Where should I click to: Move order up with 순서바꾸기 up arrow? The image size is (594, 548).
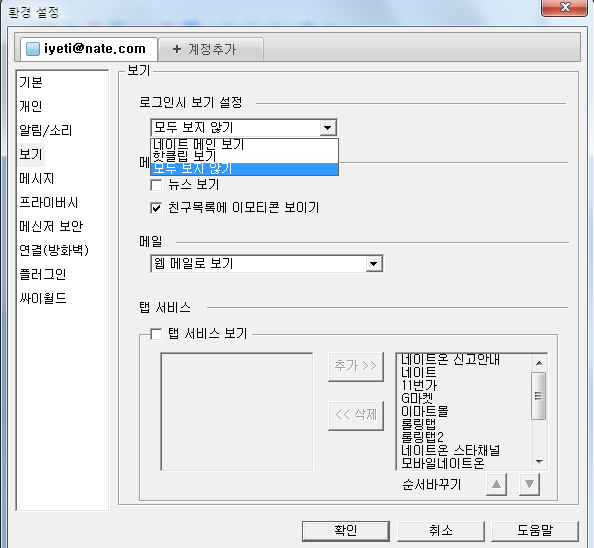coord(496,484)
